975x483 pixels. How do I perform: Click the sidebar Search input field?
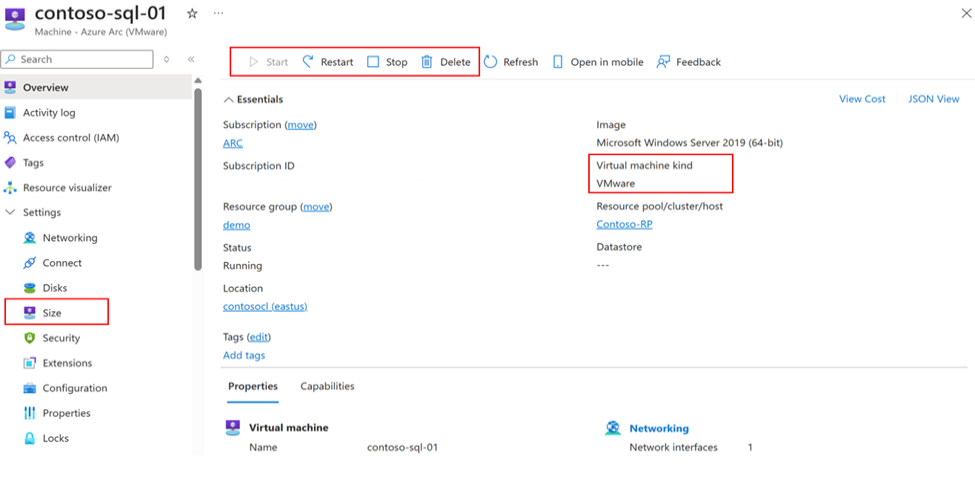coord(78,59)
